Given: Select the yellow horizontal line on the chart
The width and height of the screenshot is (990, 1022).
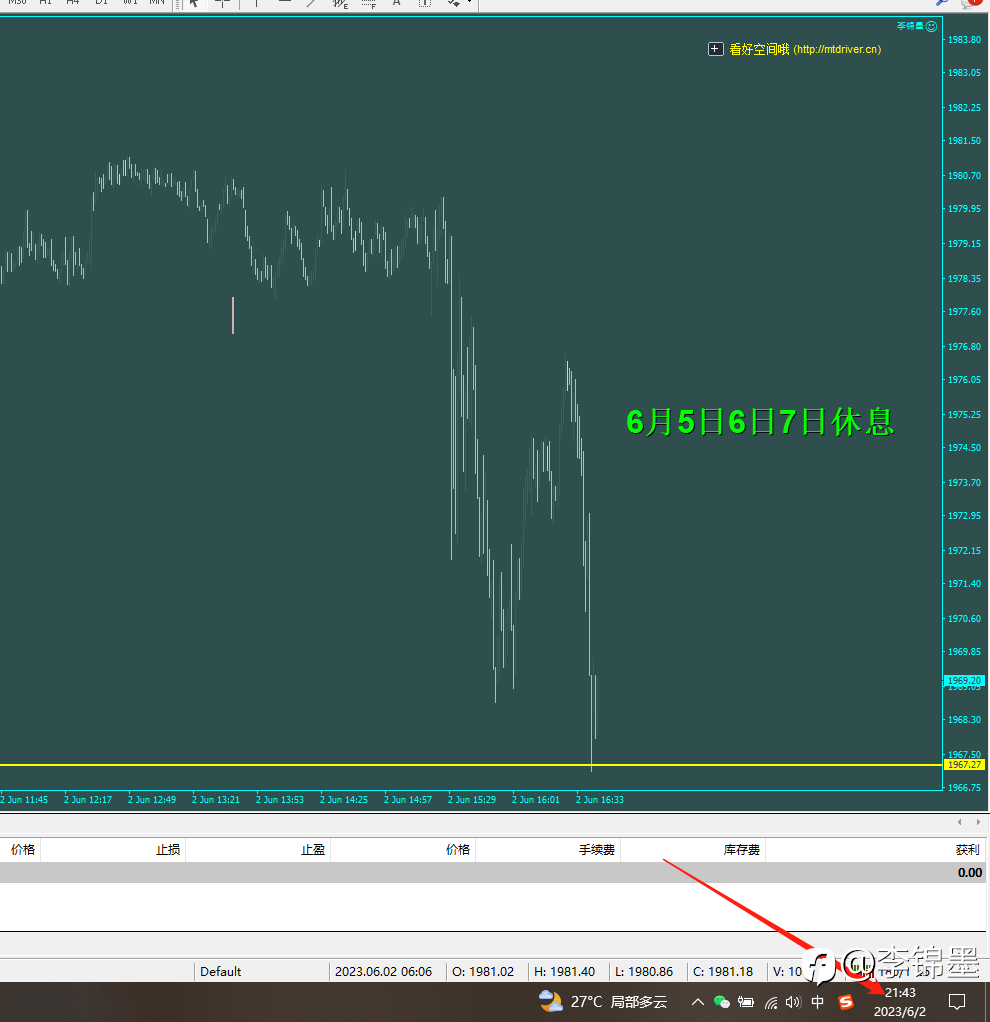Looking at the screenshot, I should coord(471,765).
